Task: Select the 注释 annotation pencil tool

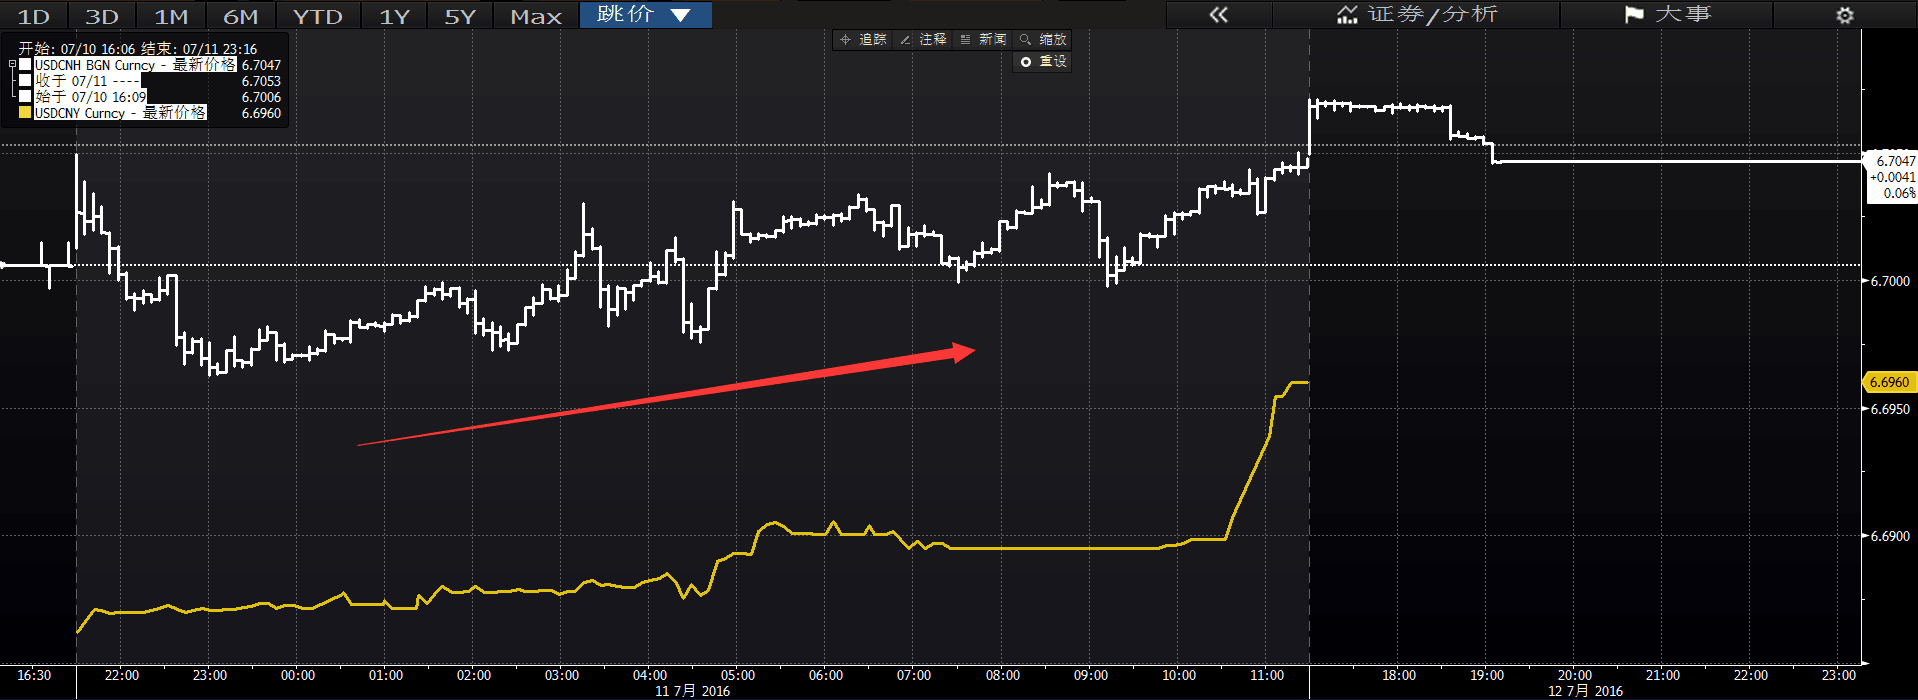Action: tap(923, 39)
